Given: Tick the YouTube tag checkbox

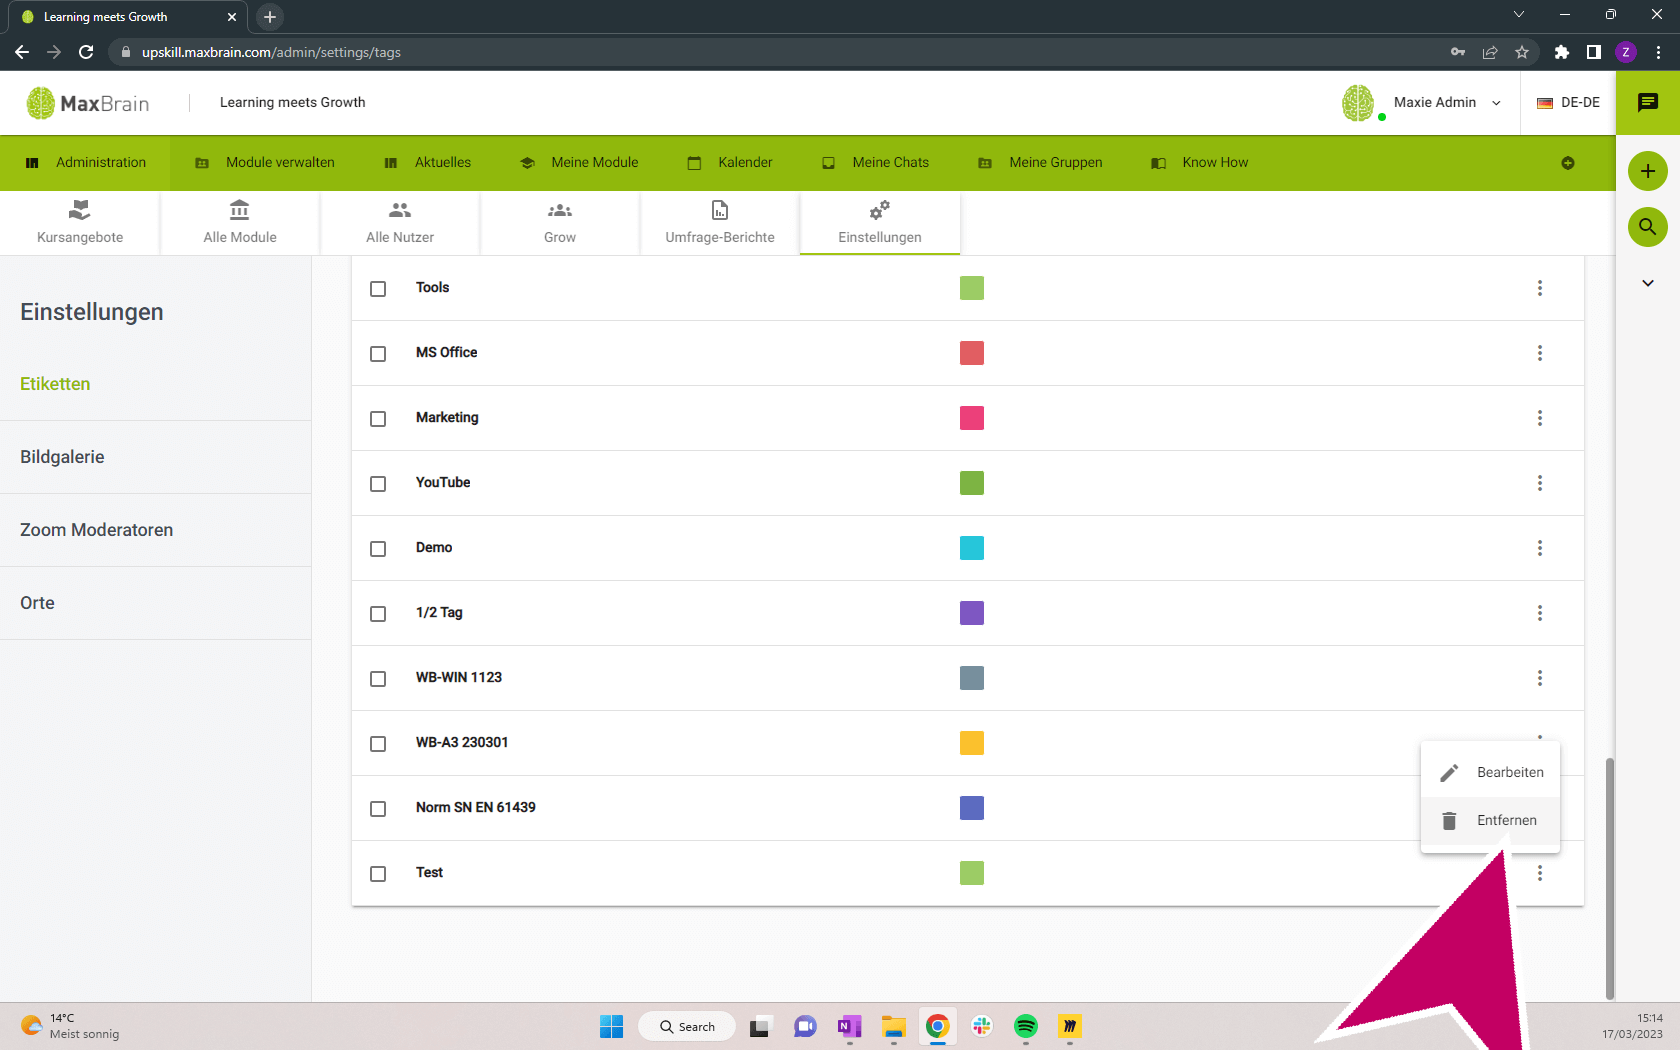Looking at the screenshot, I should tap(378, 484).
